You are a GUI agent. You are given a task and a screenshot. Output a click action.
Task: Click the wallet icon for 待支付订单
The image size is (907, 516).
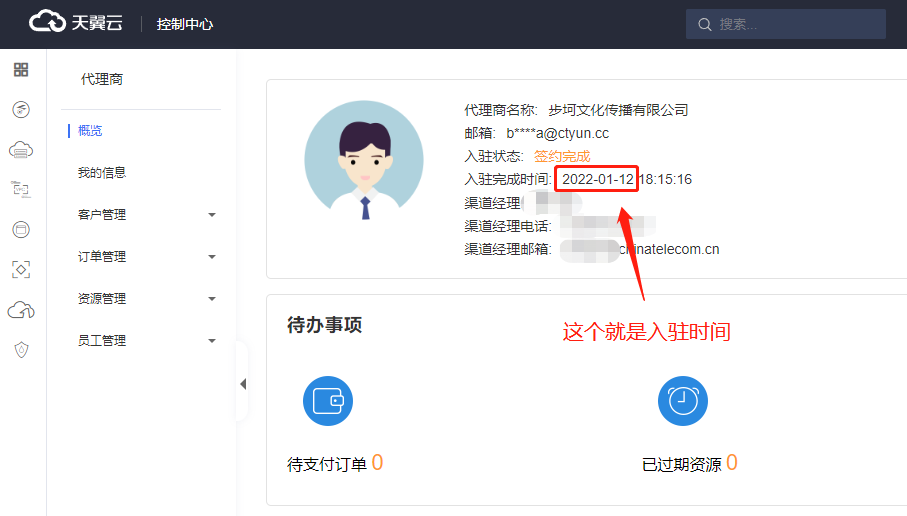click(328, 401)
